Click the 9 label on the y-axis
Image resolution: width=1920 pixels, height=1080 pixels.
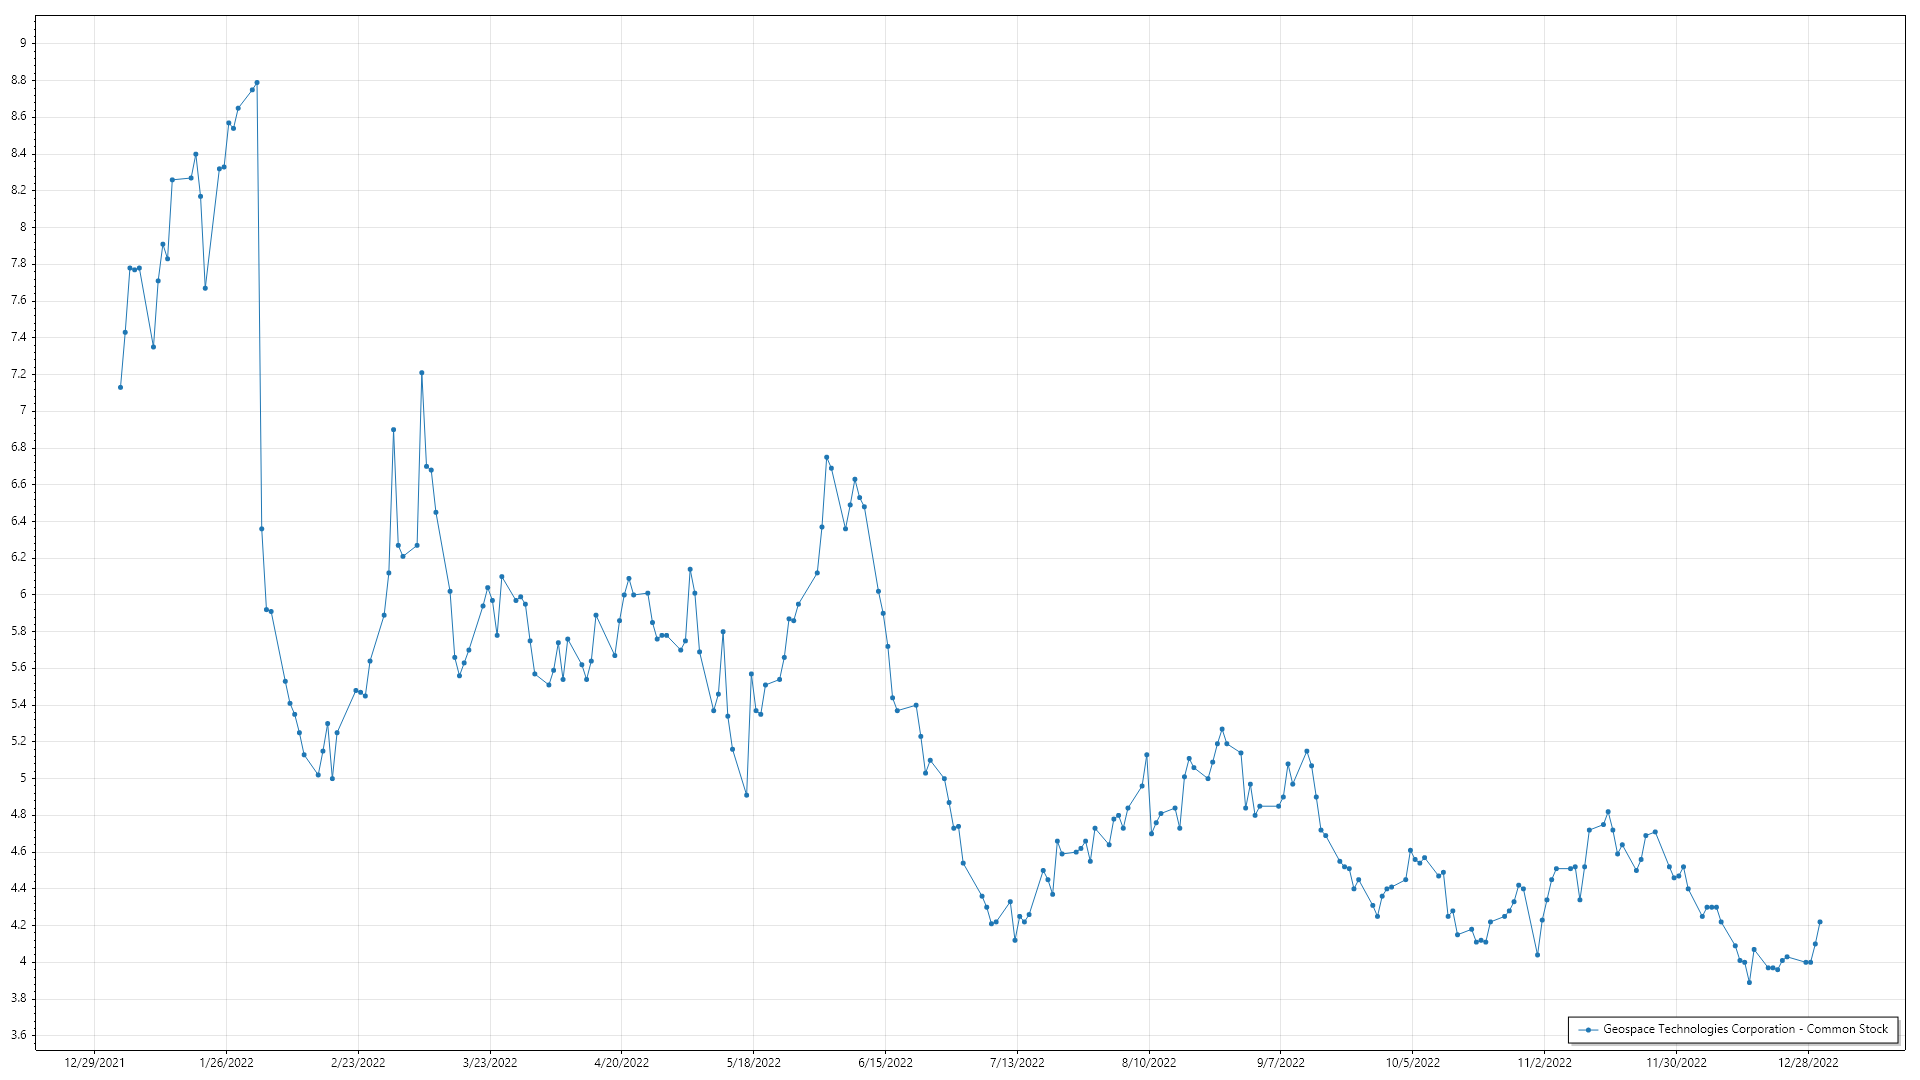coord(23,43)
